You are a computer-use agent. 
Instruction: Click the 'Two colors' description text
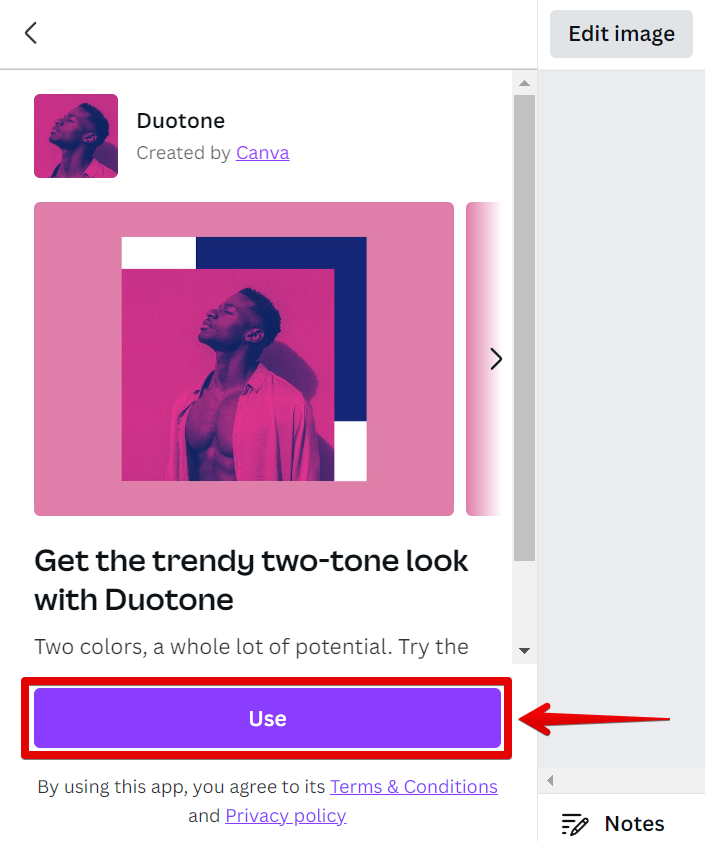coord(252,647)
